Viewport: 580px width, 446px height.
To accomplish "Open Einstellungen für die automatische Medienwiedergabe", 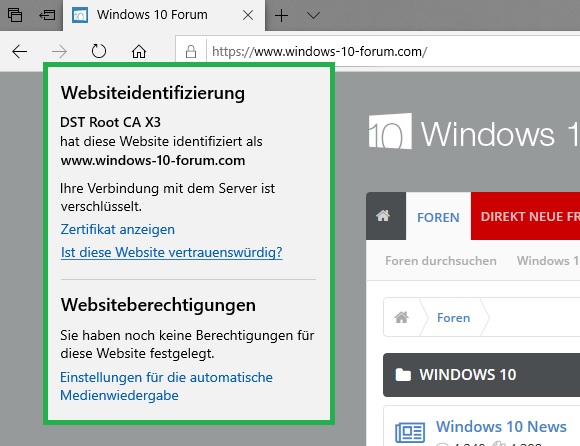I will pos(166,386).
